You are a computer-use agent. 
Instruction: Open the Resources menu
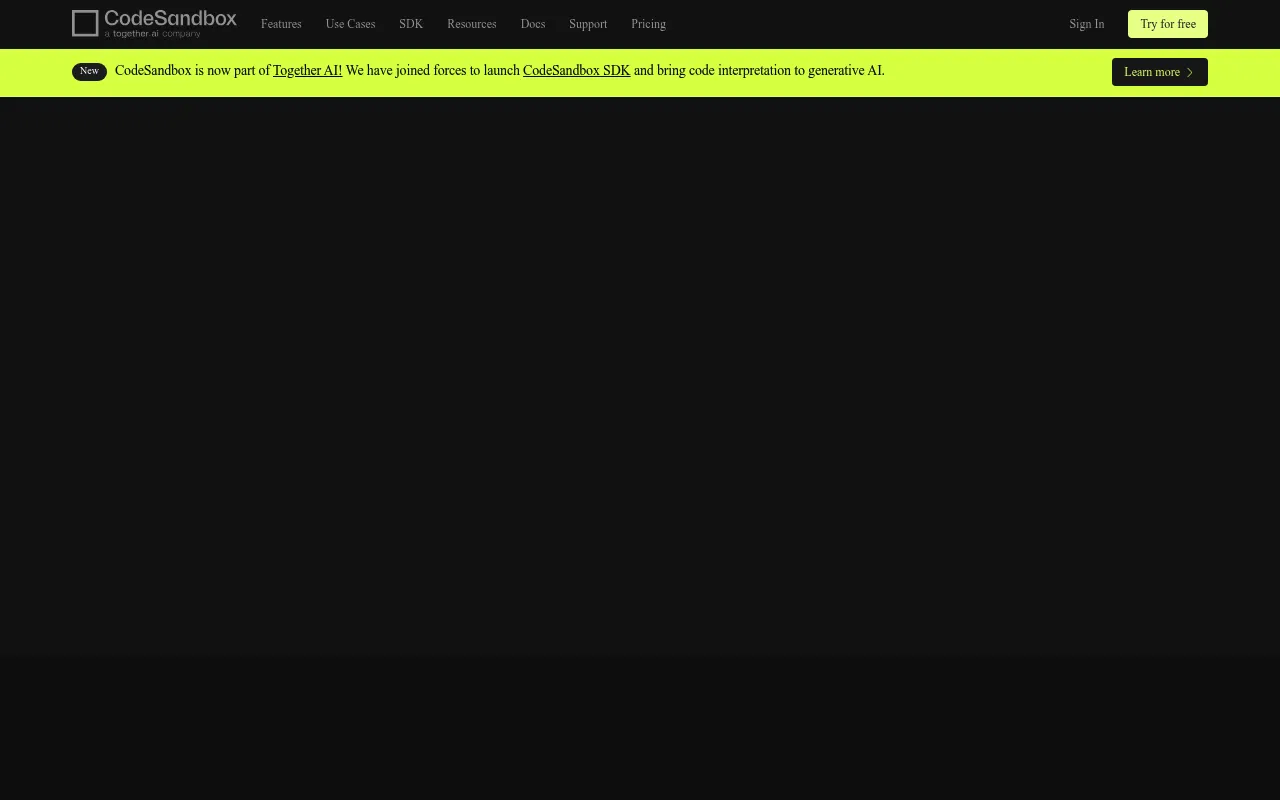(472, 24)
